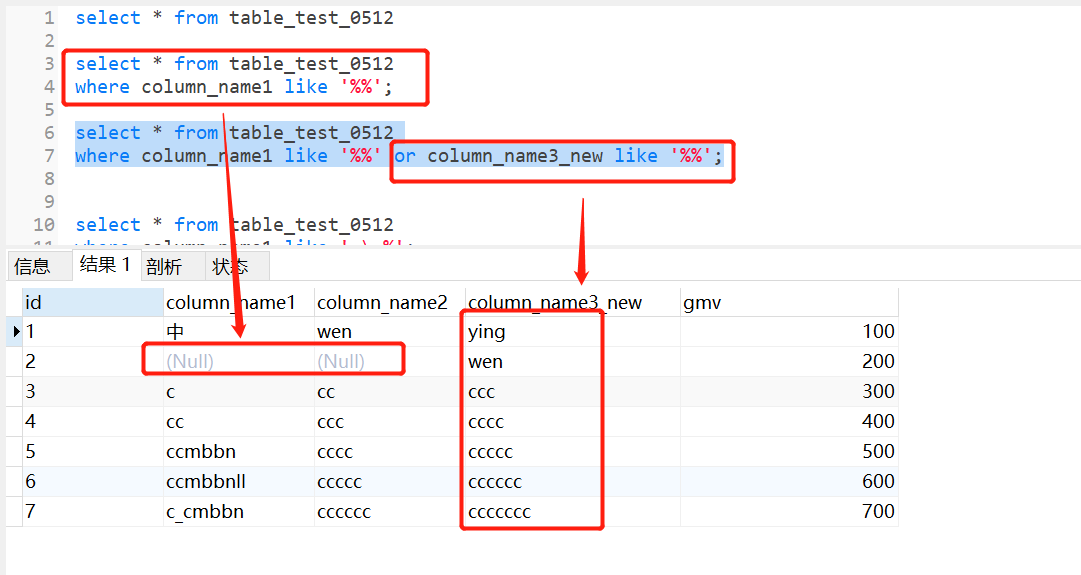Select the column_name2 cell 'ccc' in row 4
The height and width of the screenshot is (575, 1081).
click(390, 421)
